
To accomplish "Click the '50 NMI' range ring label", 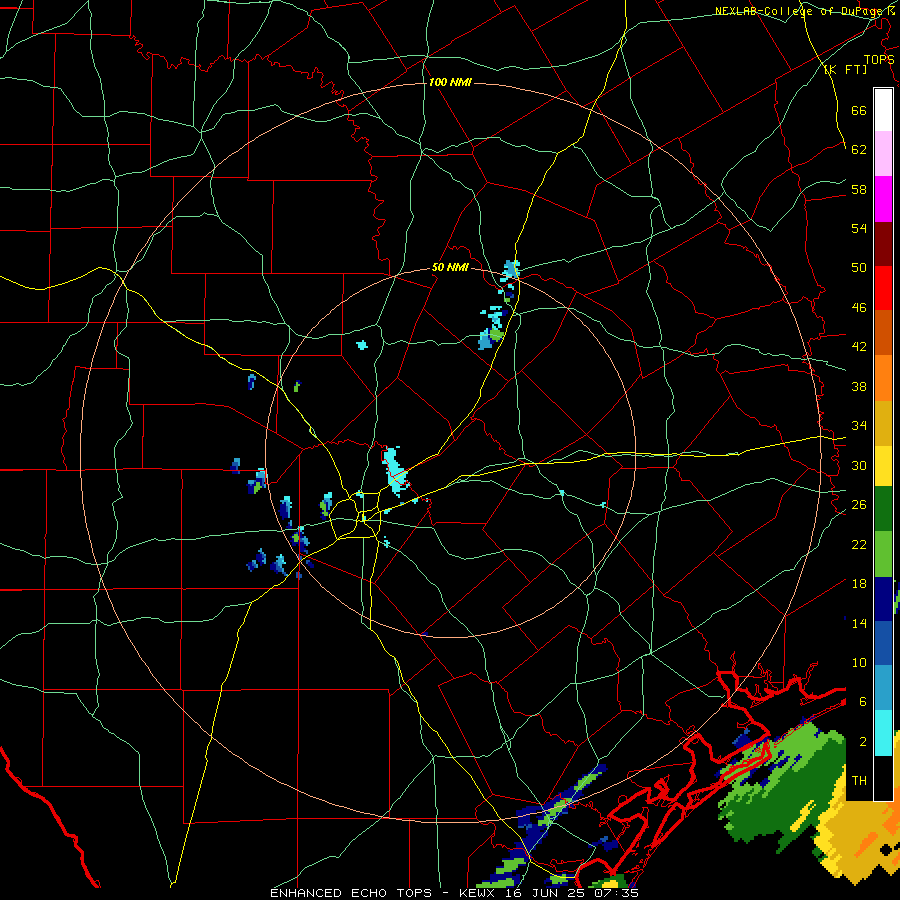I will pos(450,267).
